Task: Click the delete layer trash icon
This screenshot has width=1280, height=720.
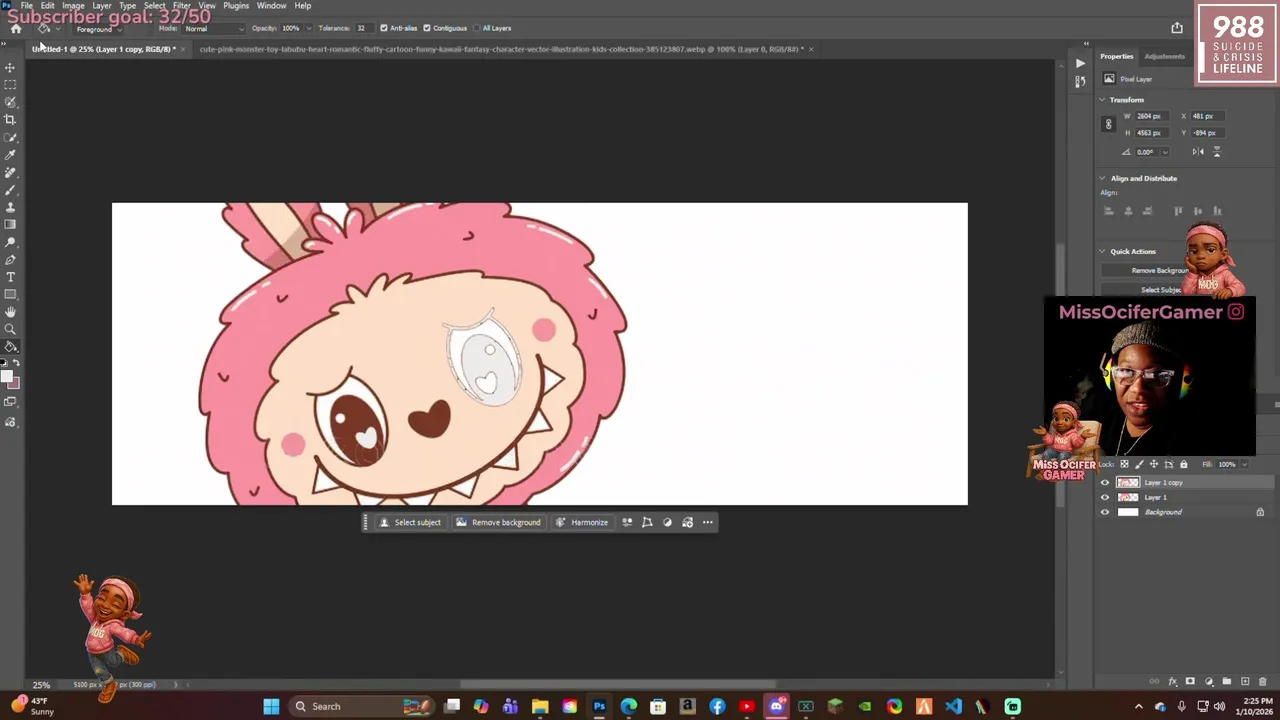Action: (1263, 682)
